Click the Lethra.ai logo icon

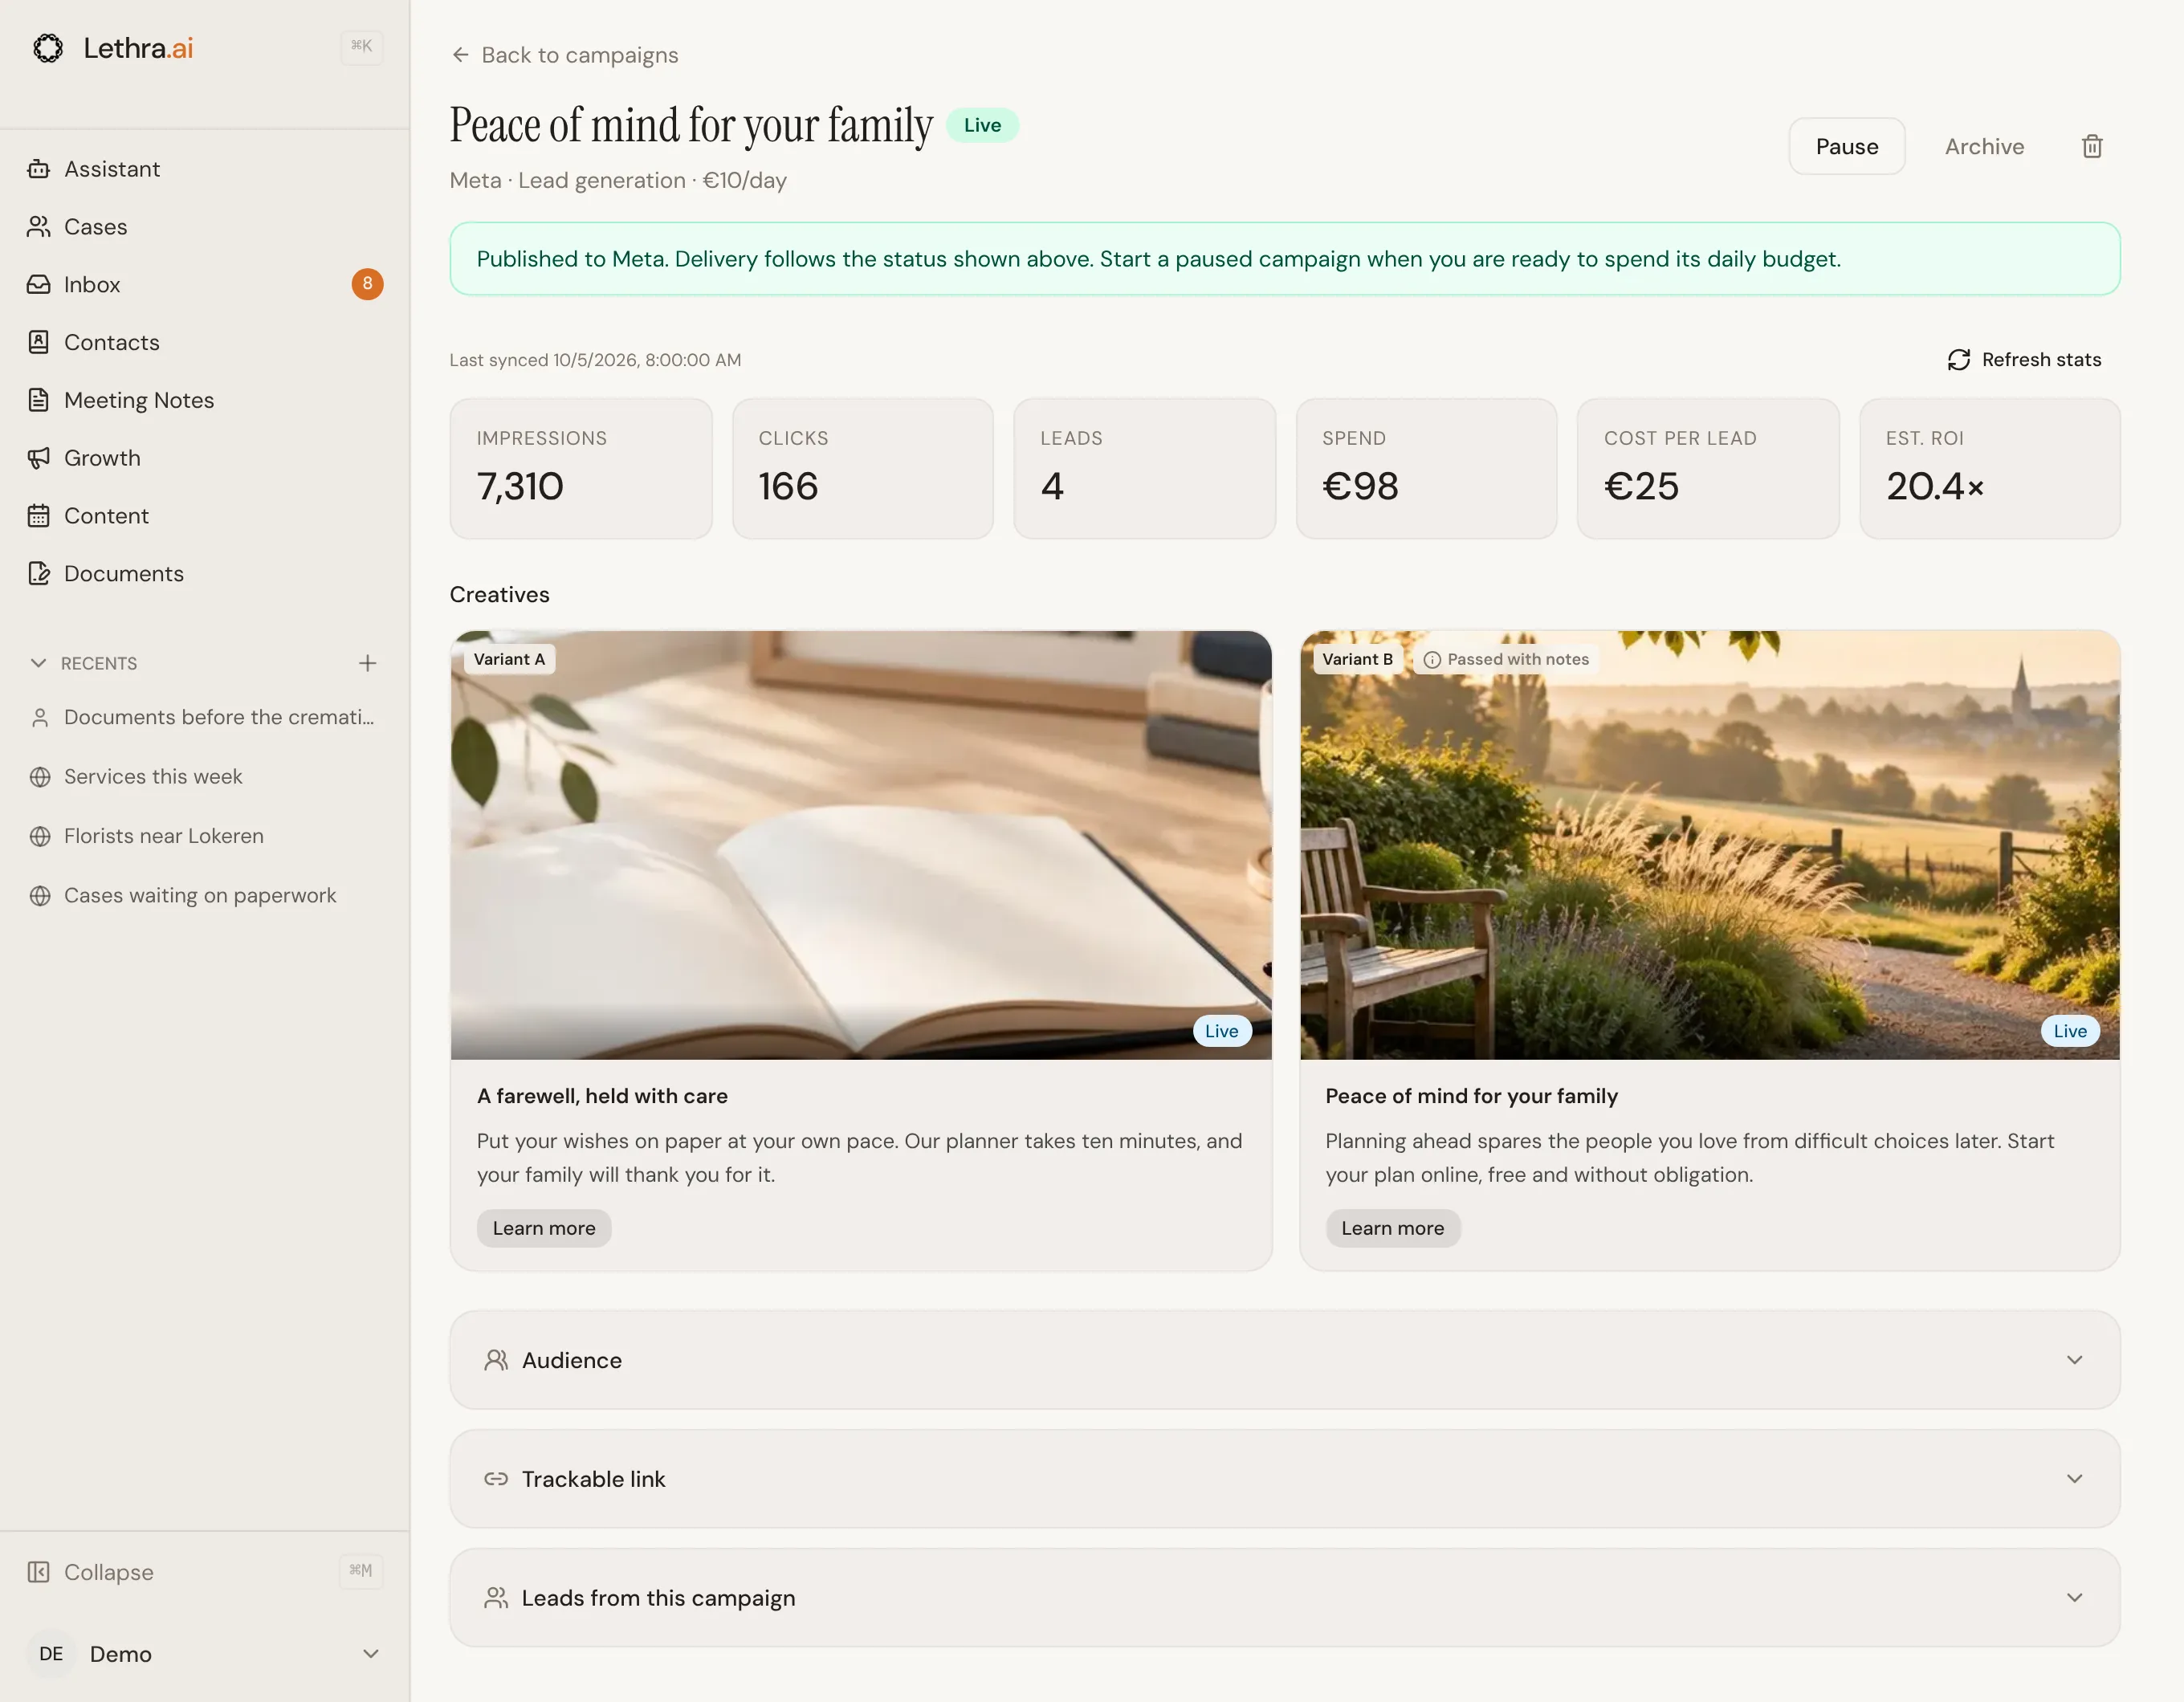[x=48, y=48]
